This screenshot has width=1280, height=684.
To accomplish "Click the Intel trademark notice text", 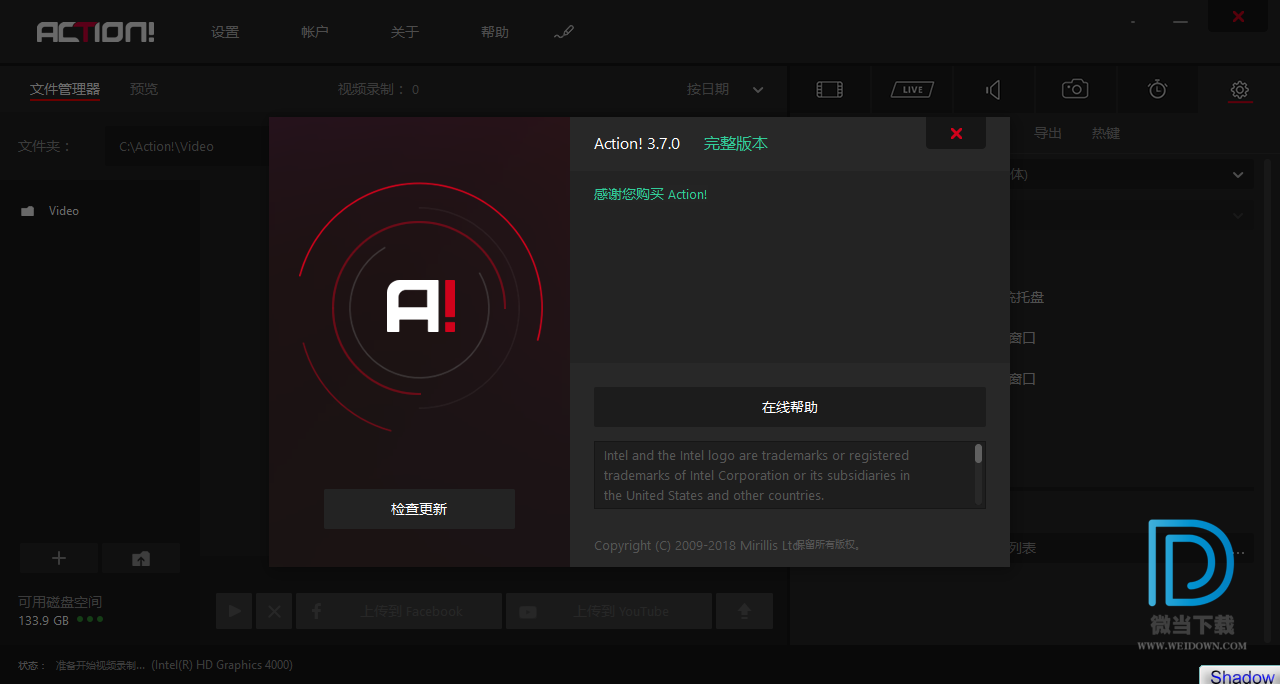I will [x=757, y=475].
